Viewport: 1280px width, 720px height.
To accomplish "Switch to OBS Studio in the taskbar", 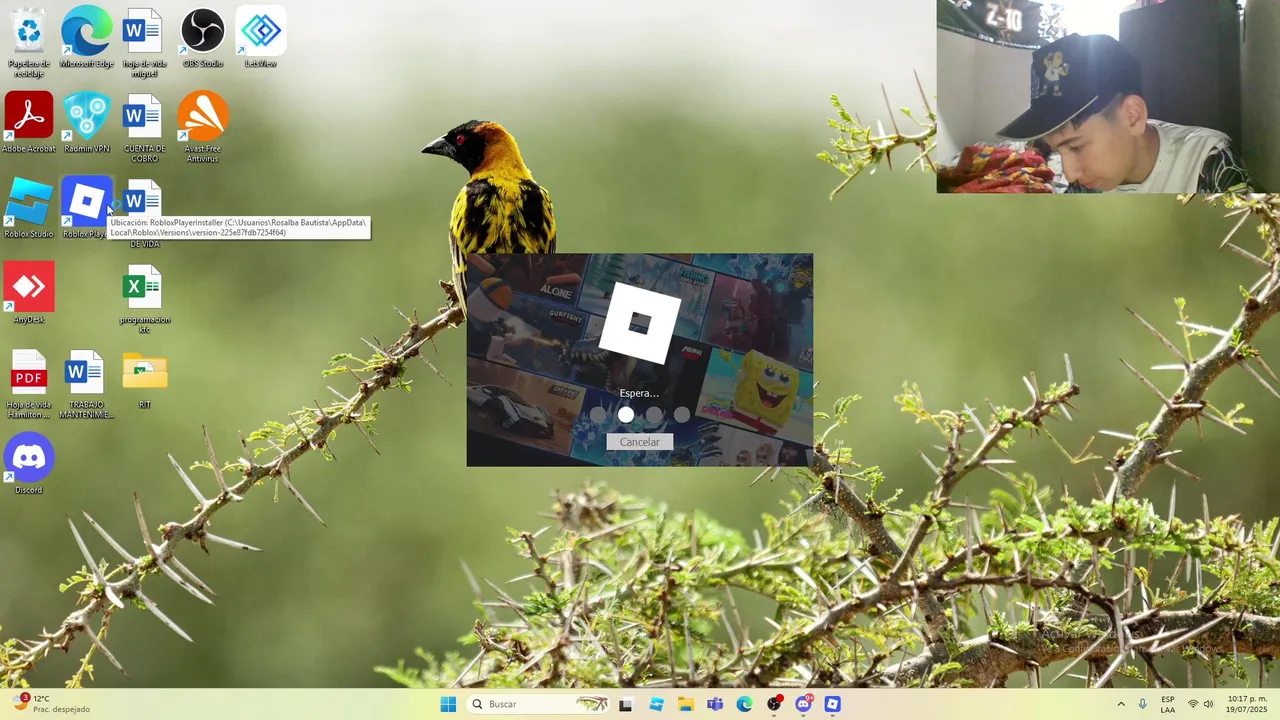I will pyautogui.click(x=774, y=704).
